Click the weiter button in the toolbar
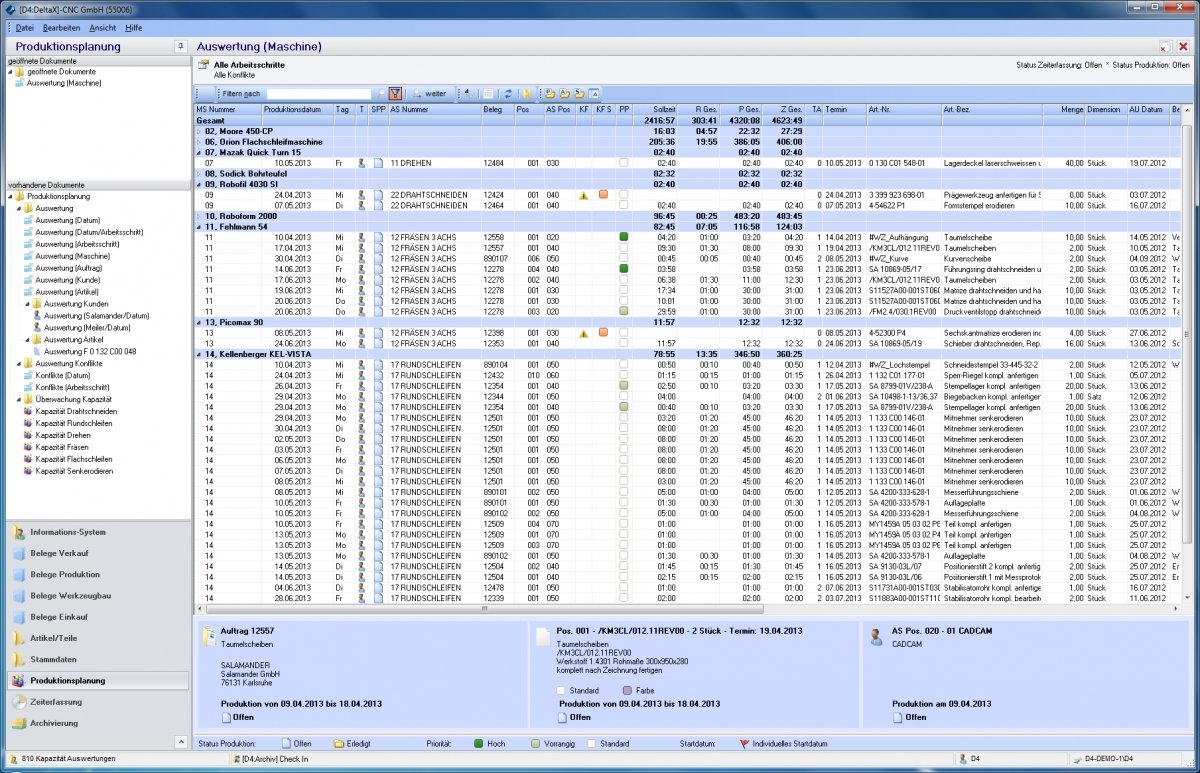 point(430,93)
